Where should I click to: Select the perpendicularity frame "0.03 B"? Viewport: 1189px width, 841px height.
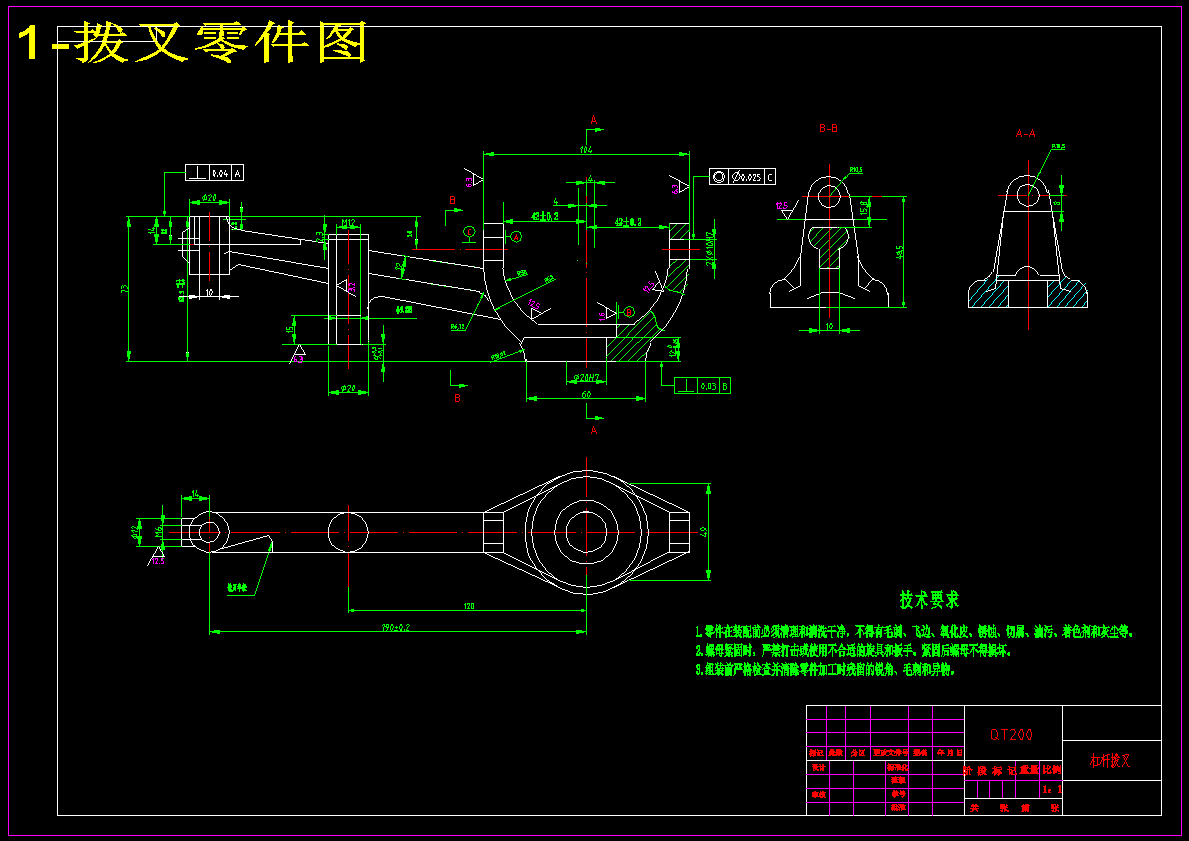click(x=702, y=386)
